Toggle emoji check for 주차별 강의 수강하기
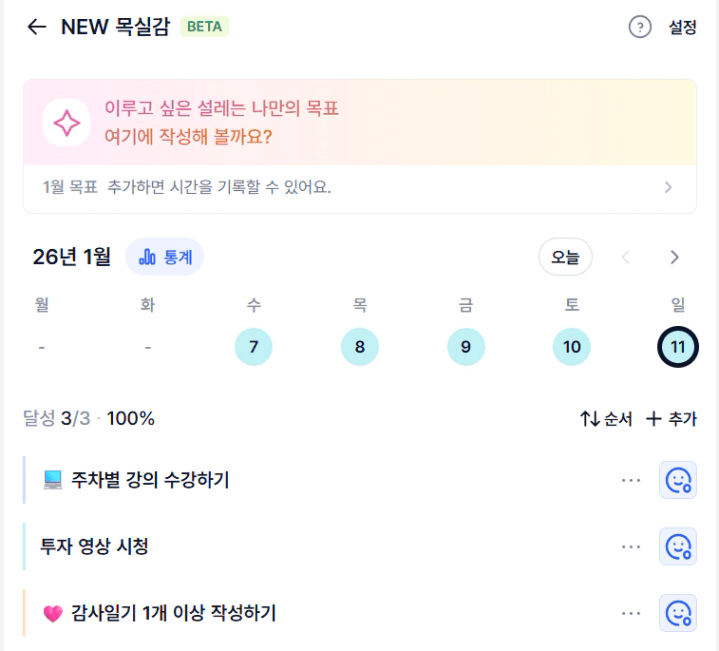 [x=678, y=480]
